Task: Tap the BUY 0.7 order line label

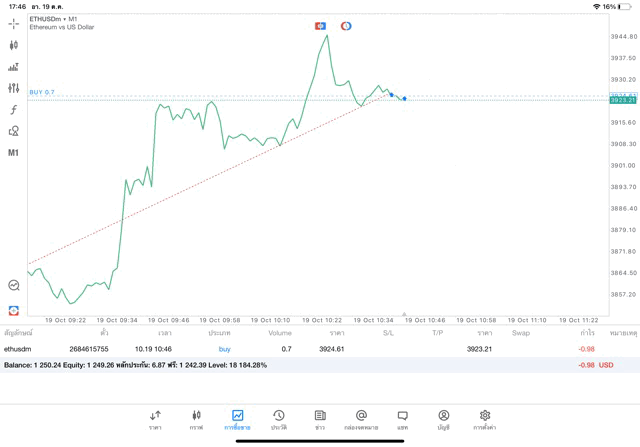Action: 42,92
